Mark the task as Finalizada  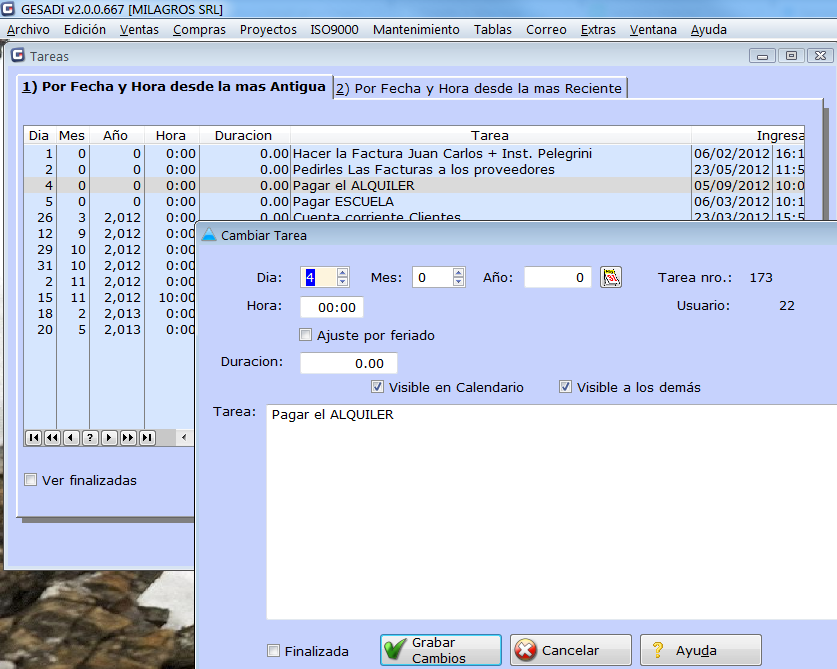click(x=274, y=651)
